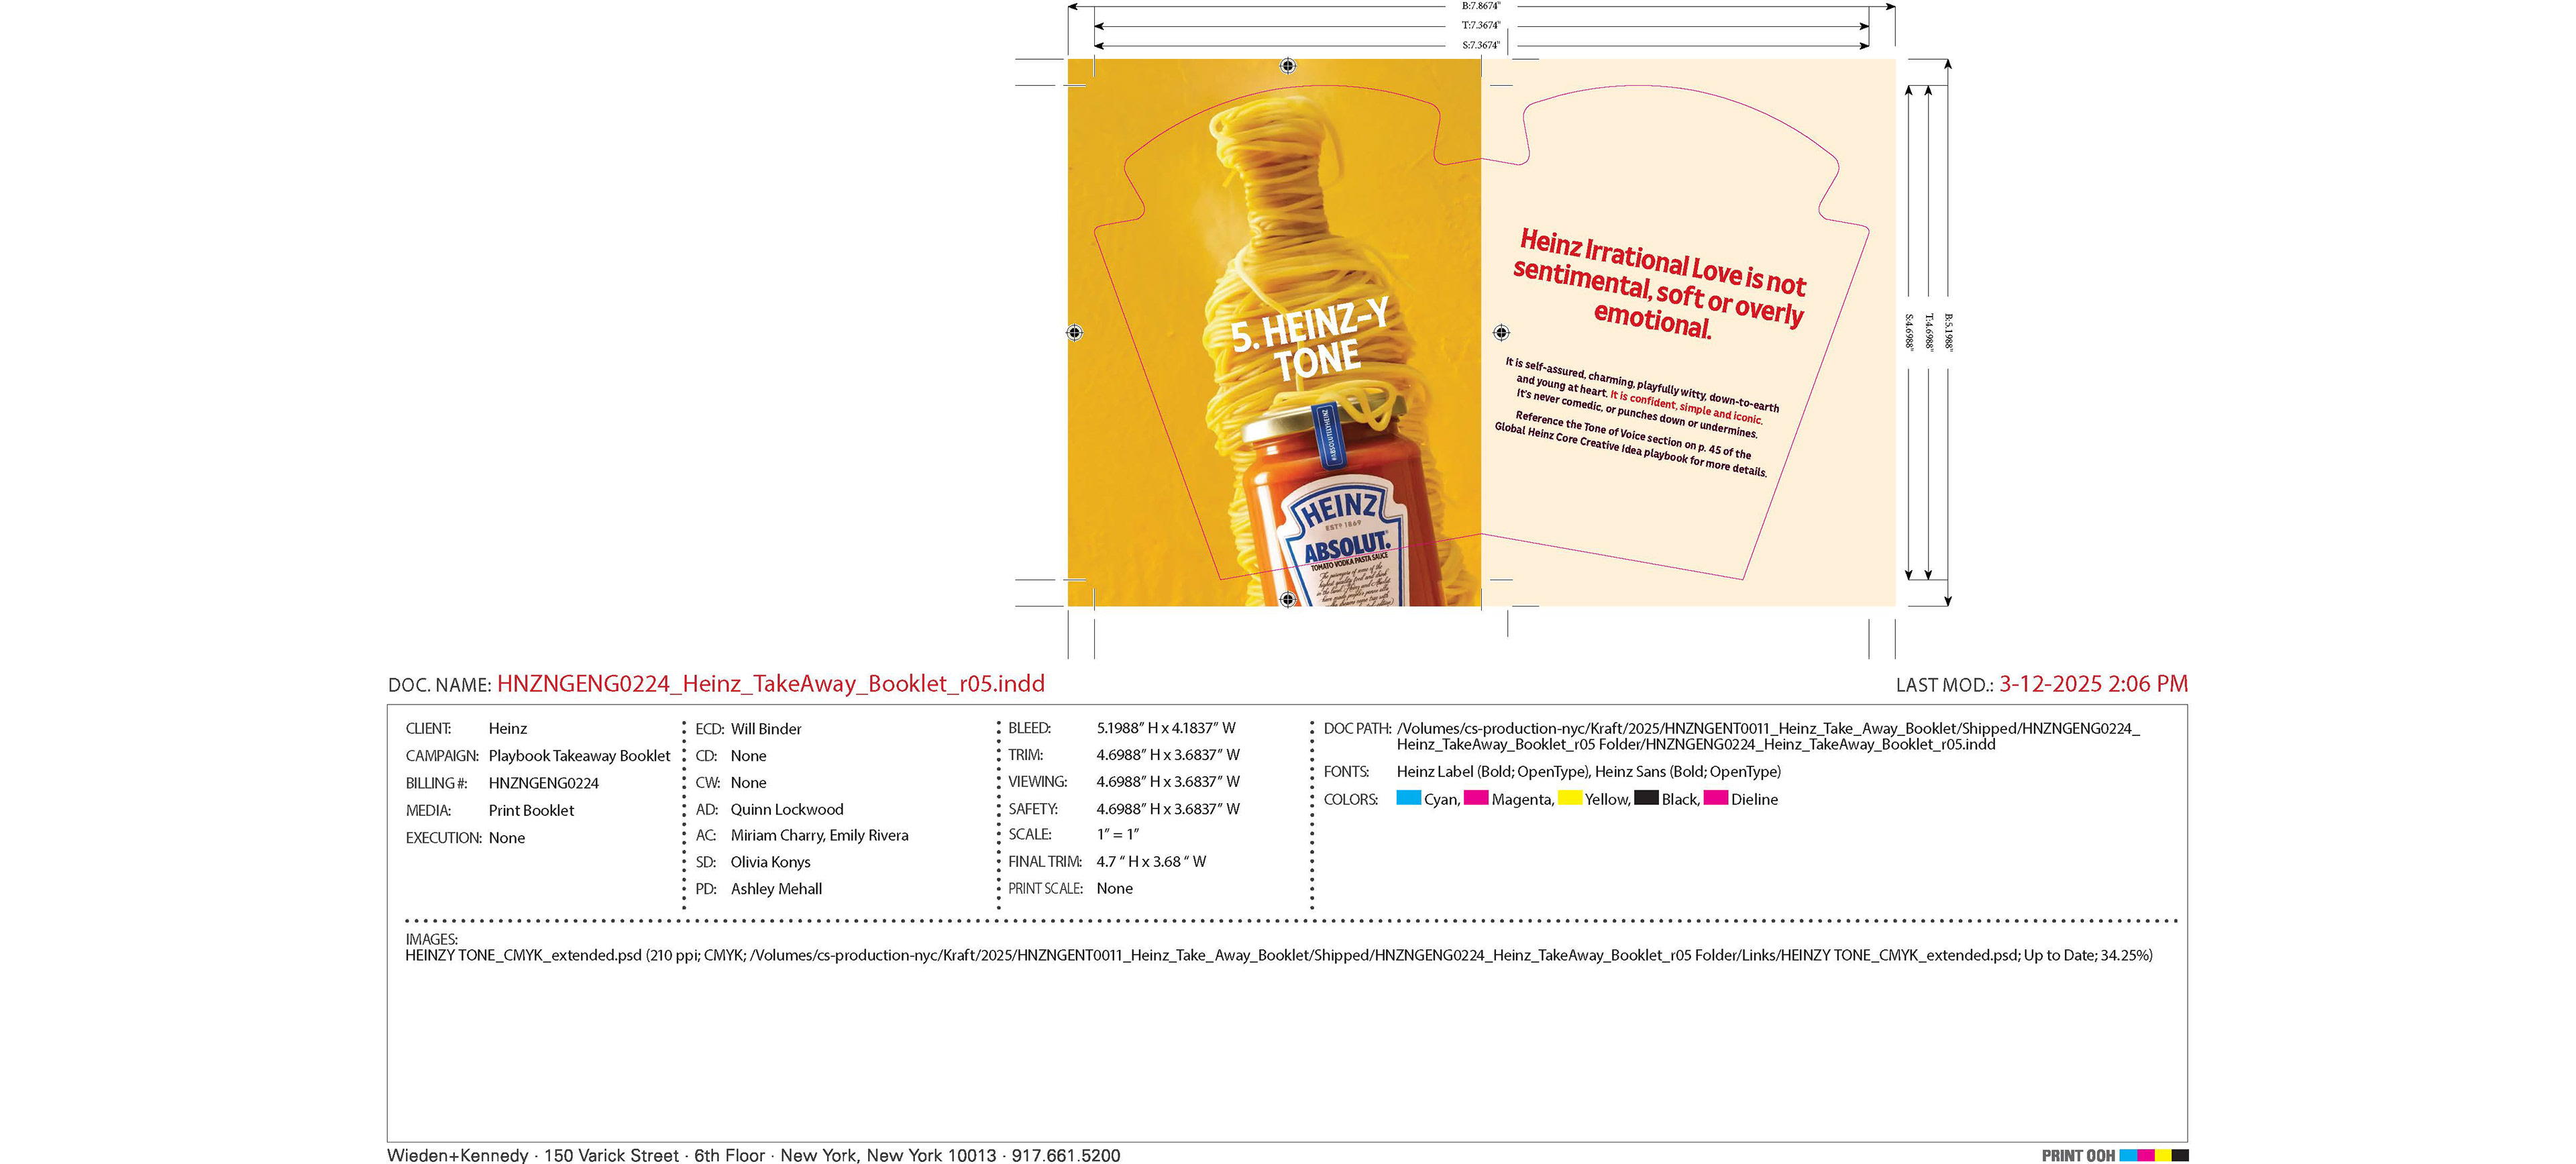Click the fonts list 'Heinz Label (Bold; OpenType)'
Screen dimensions: 2576x1164
click(x=1492, y=772)
